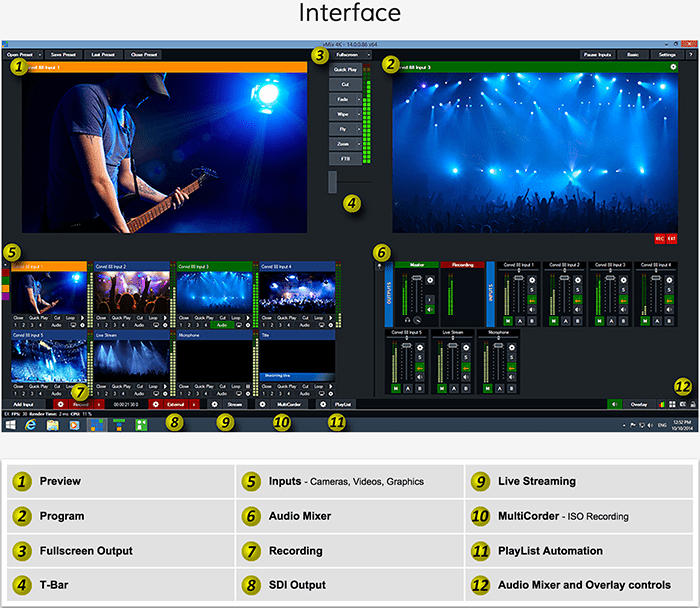Expand the Fullscreen dropdown arrow

[368, 54]
